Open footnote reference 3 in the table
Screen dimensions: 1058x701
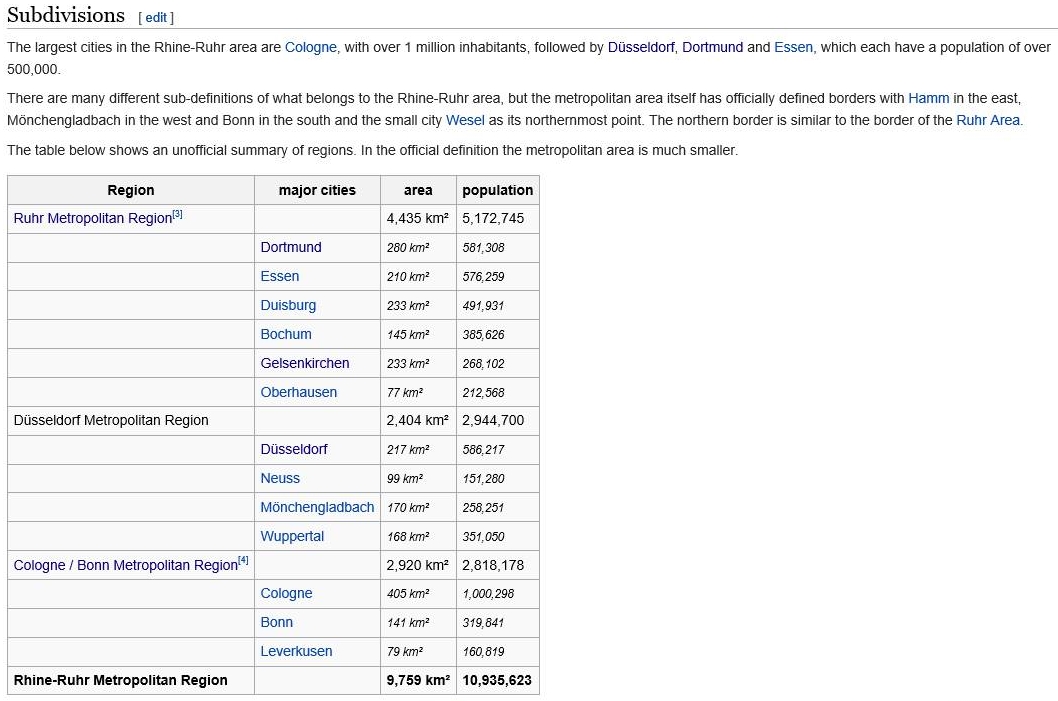pos(178,214)
